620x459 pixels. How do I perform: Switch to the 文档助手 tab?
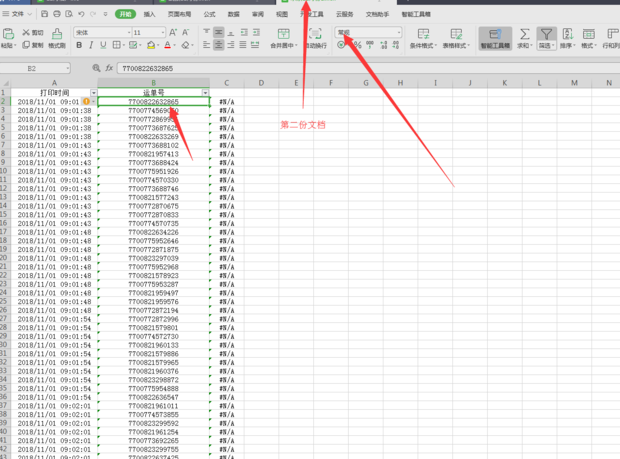coord(377,14)
